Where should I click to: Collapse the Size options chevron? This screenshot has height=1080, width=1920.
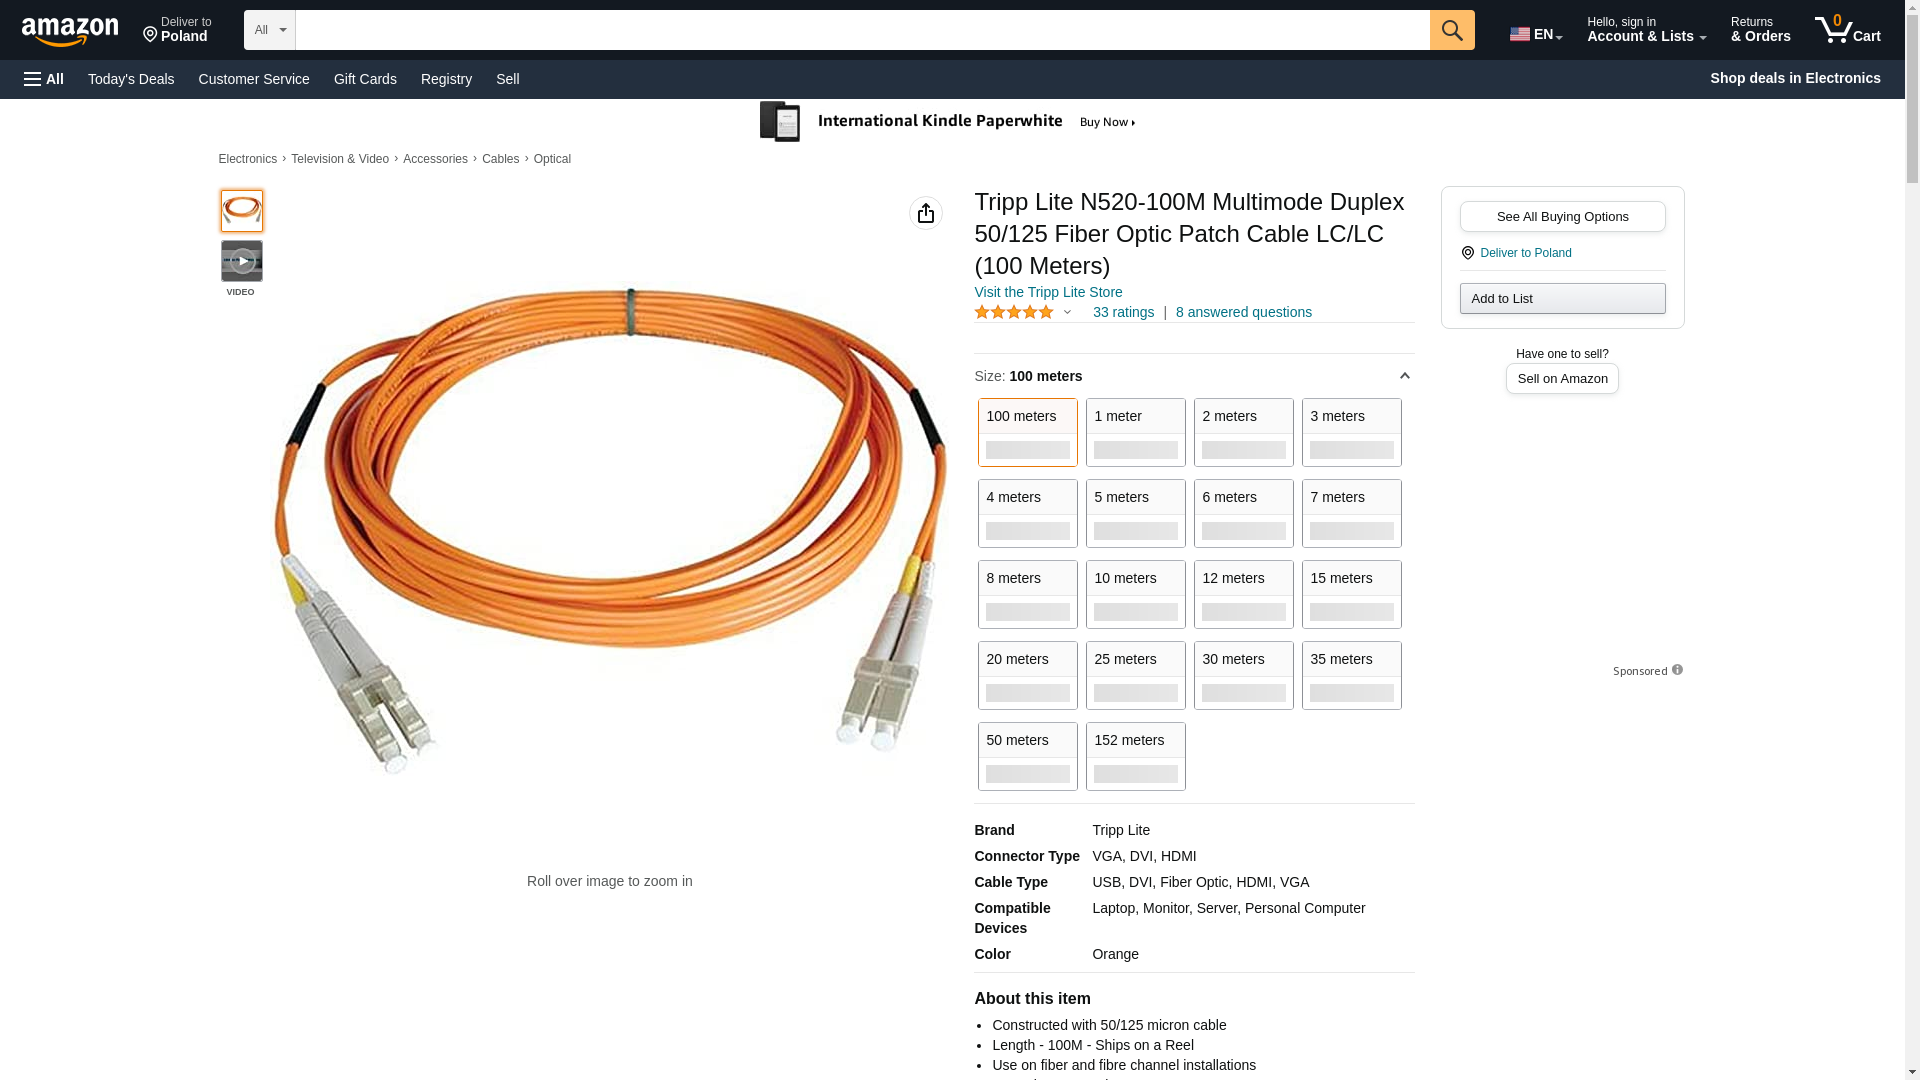(1404, 376)
